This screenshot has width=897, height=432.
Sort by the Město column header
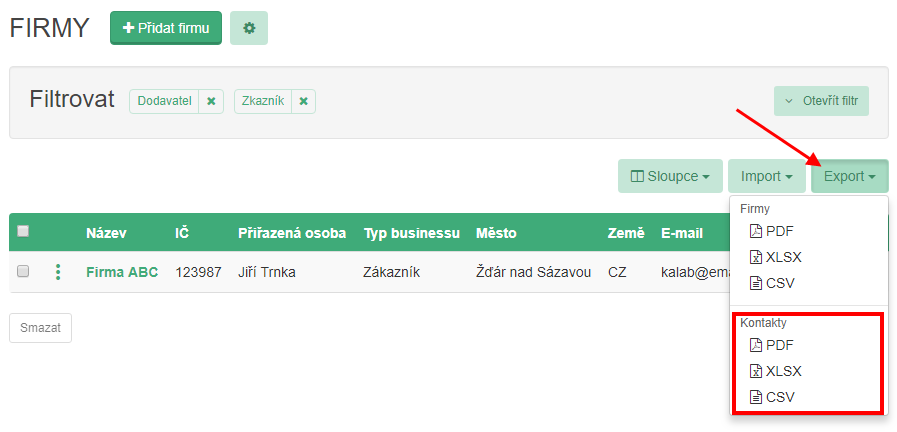coord(496,233)
